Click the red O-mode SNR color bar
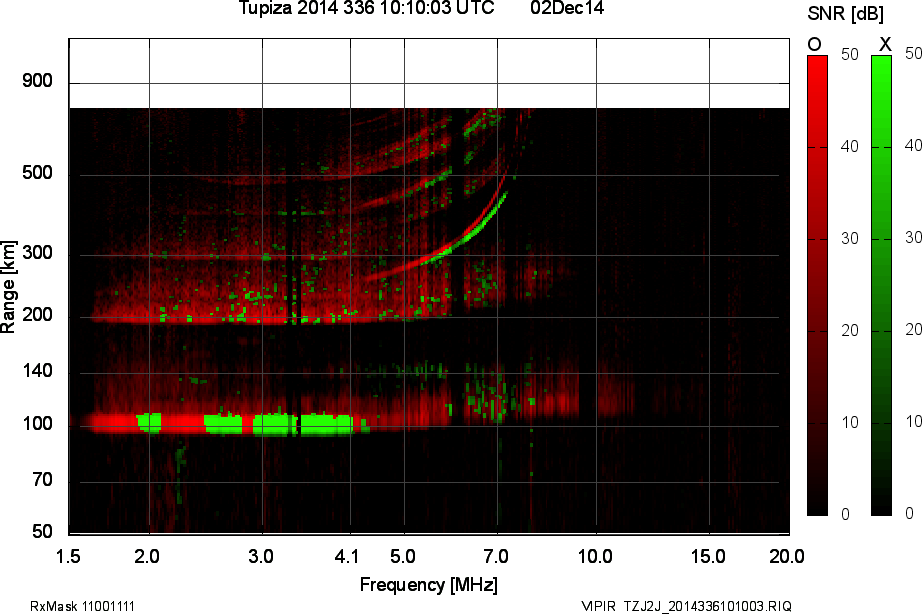922x614 pixels. (817, 285)
